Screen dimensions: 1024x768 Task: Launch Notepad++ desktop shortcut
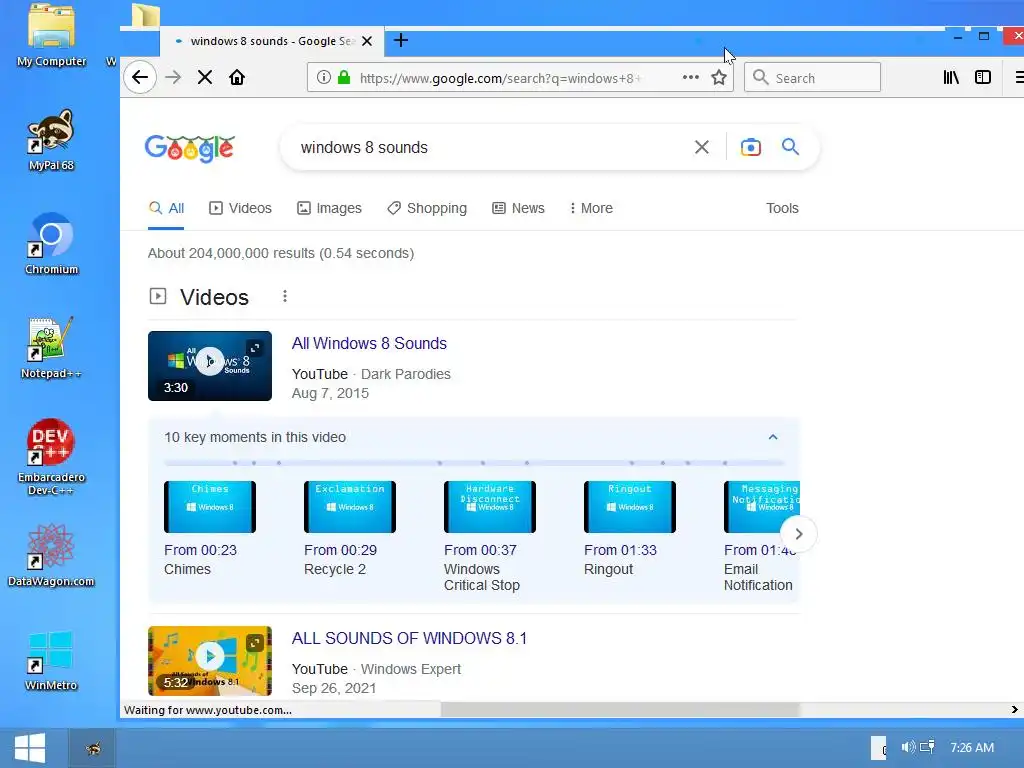pos(52,347)
